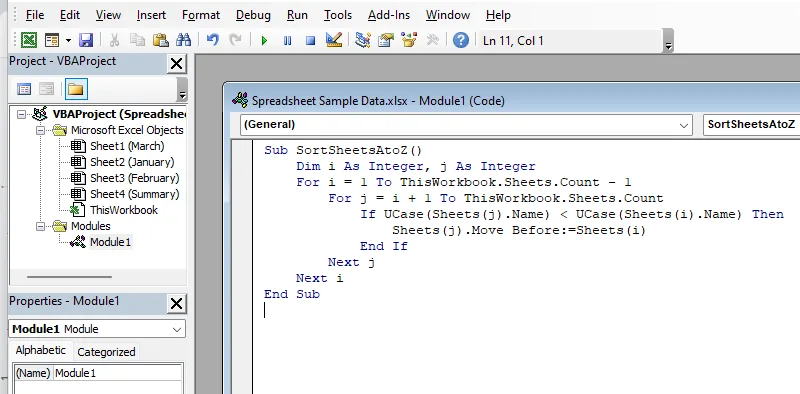Open the View menu
Screen dimensions: 800x394
[x=108, y=15]
